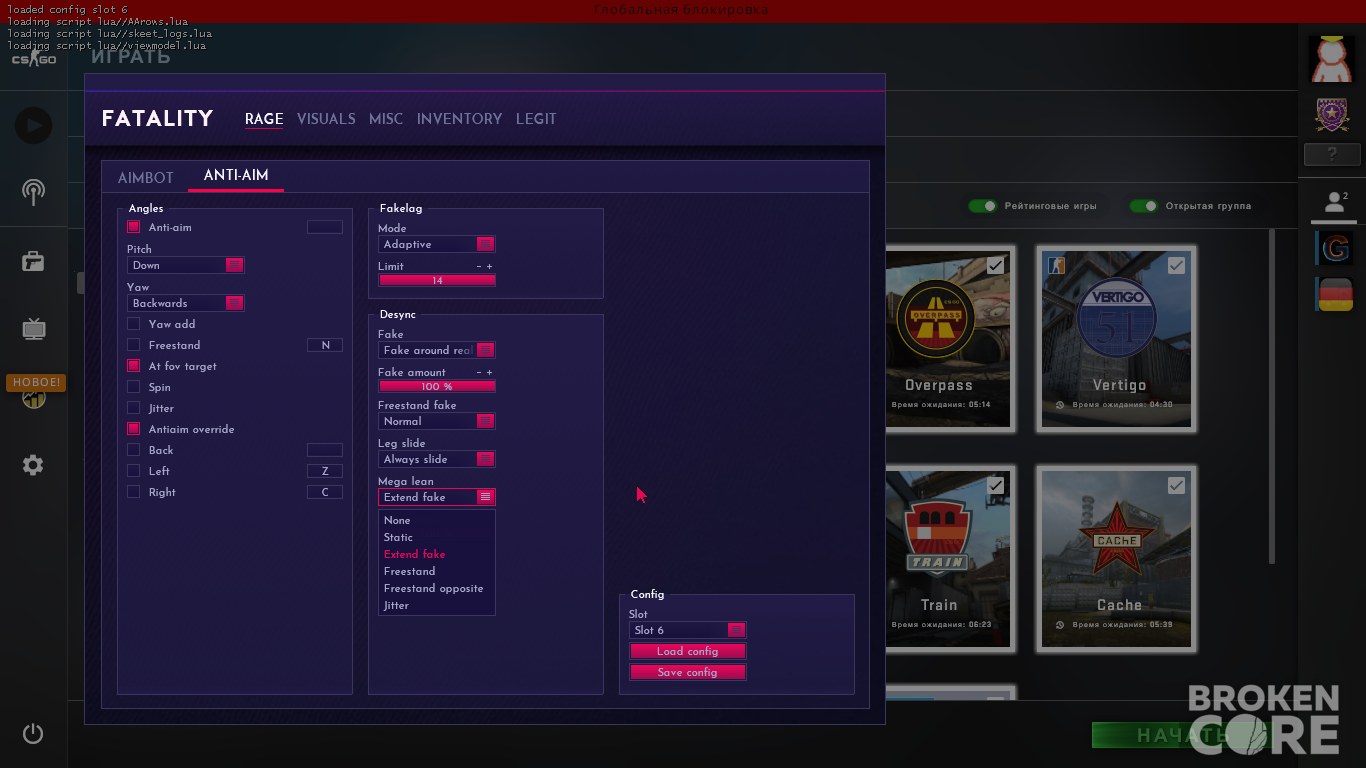Open the inventory briefcase sidebar icon
This screenshot has height=768, width=1366.
click(33, 261)
